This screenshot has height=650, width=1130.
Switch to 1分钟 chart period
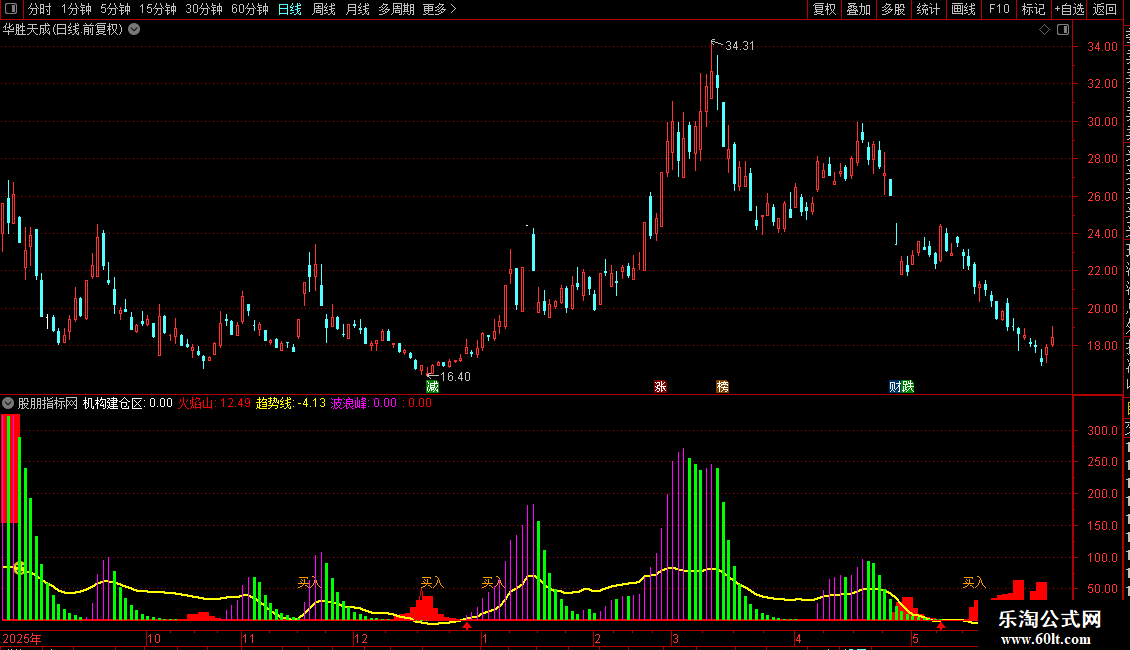tap(76, 9)
